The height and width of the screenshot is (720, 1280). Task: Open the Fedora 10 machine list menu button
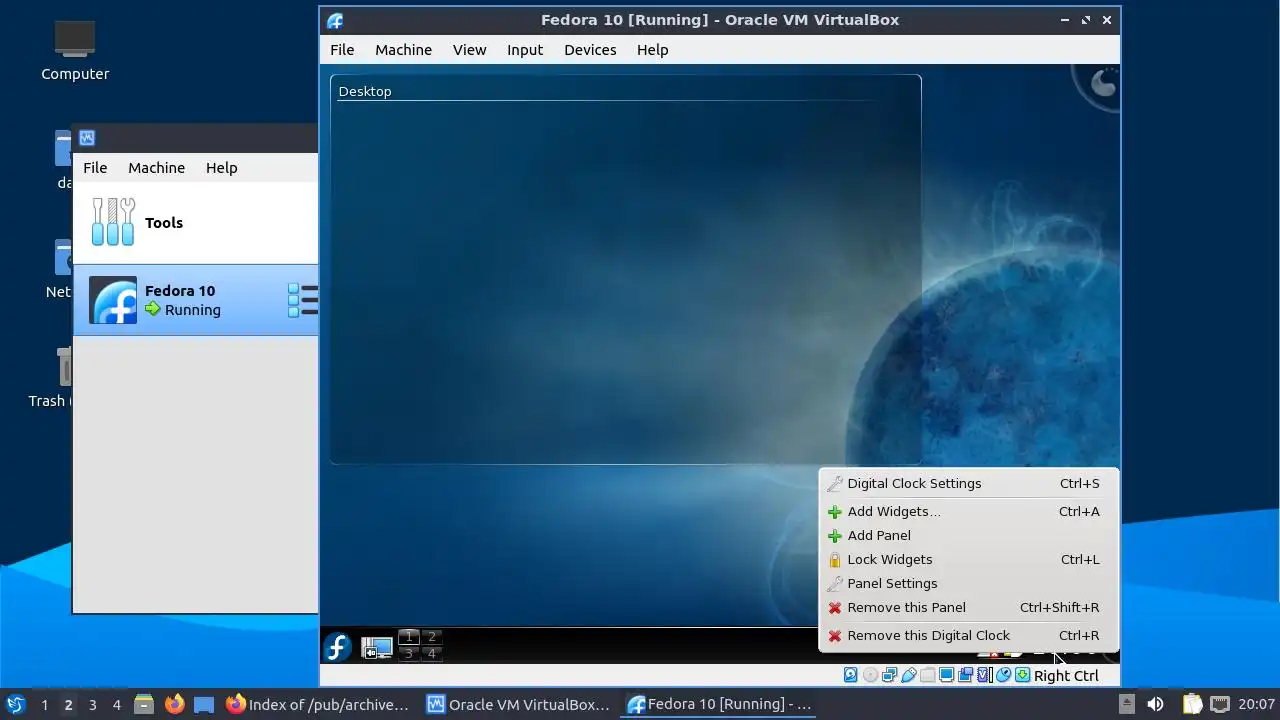click(303, 300)
